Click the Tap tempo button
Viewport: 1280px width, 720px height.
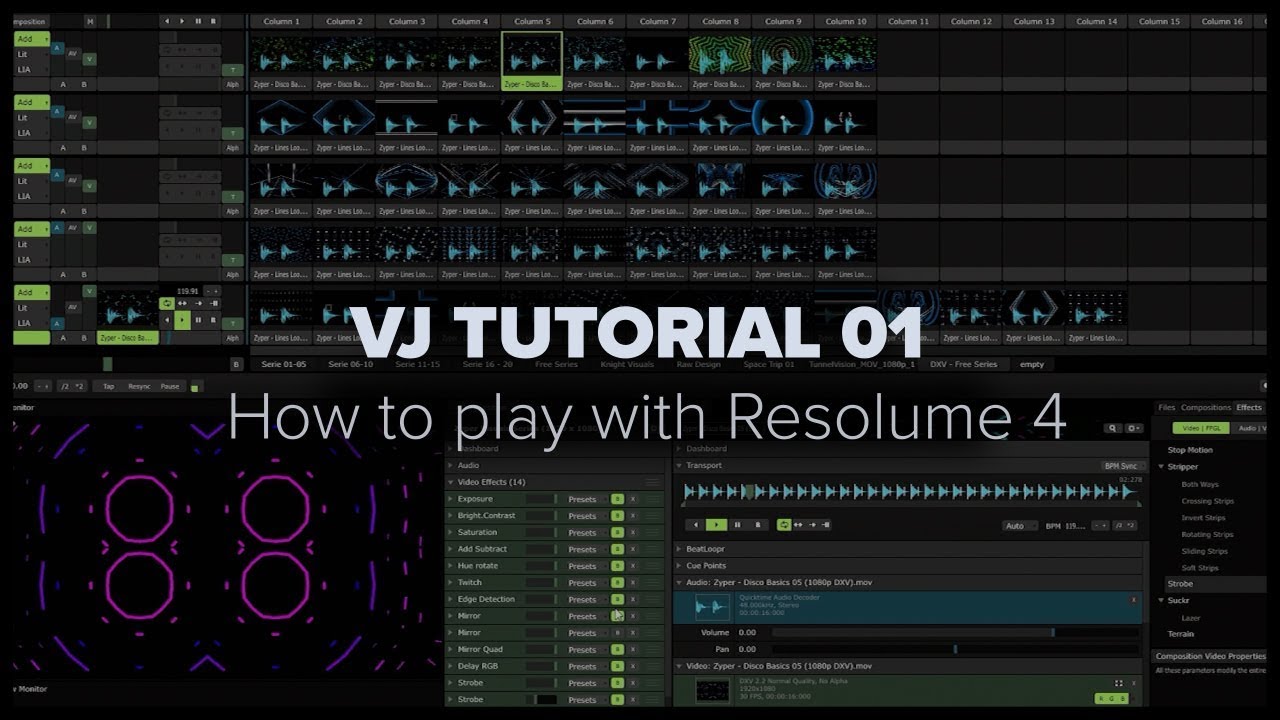click(108, 386)
